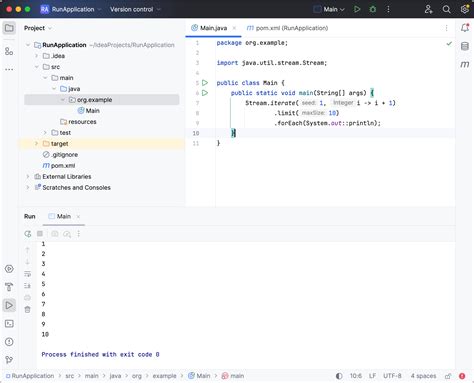Click the inspection checkmark in editor
474x383 pixels.
pyautogui.click(x=449, y=43)
